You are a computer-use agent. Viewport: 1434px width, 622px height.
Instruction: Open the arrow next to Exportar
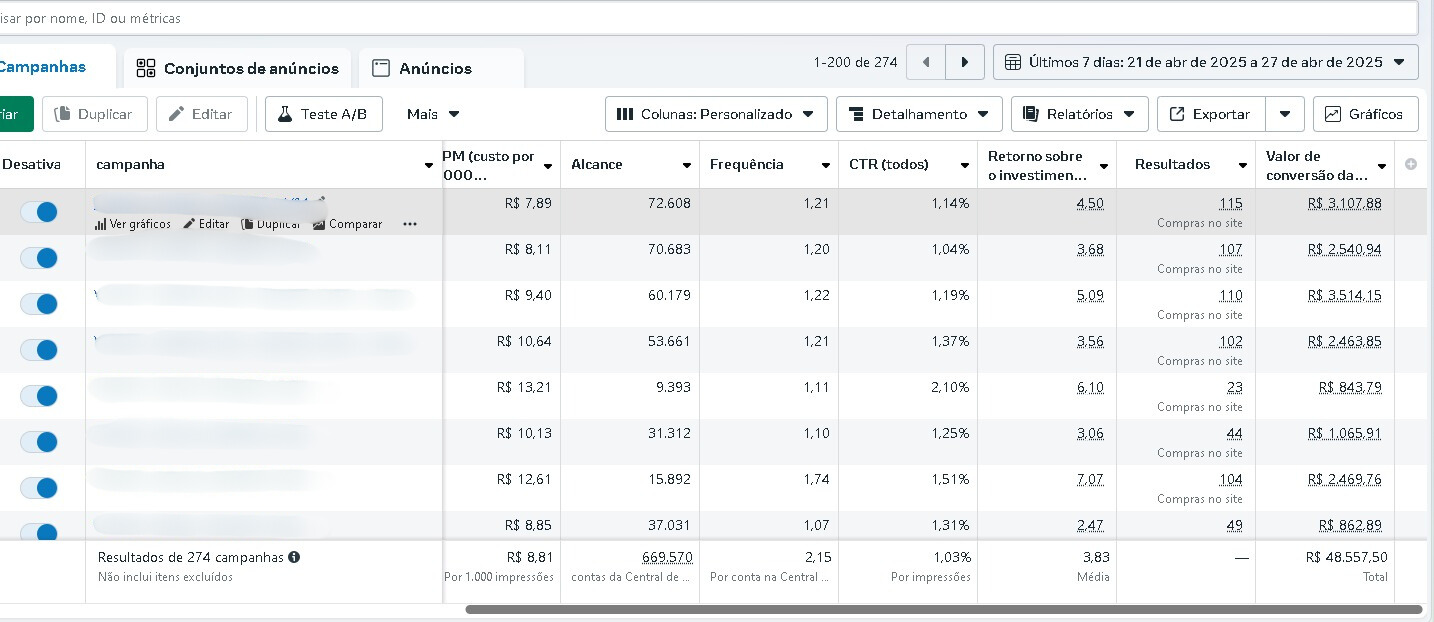point(1285,114)
